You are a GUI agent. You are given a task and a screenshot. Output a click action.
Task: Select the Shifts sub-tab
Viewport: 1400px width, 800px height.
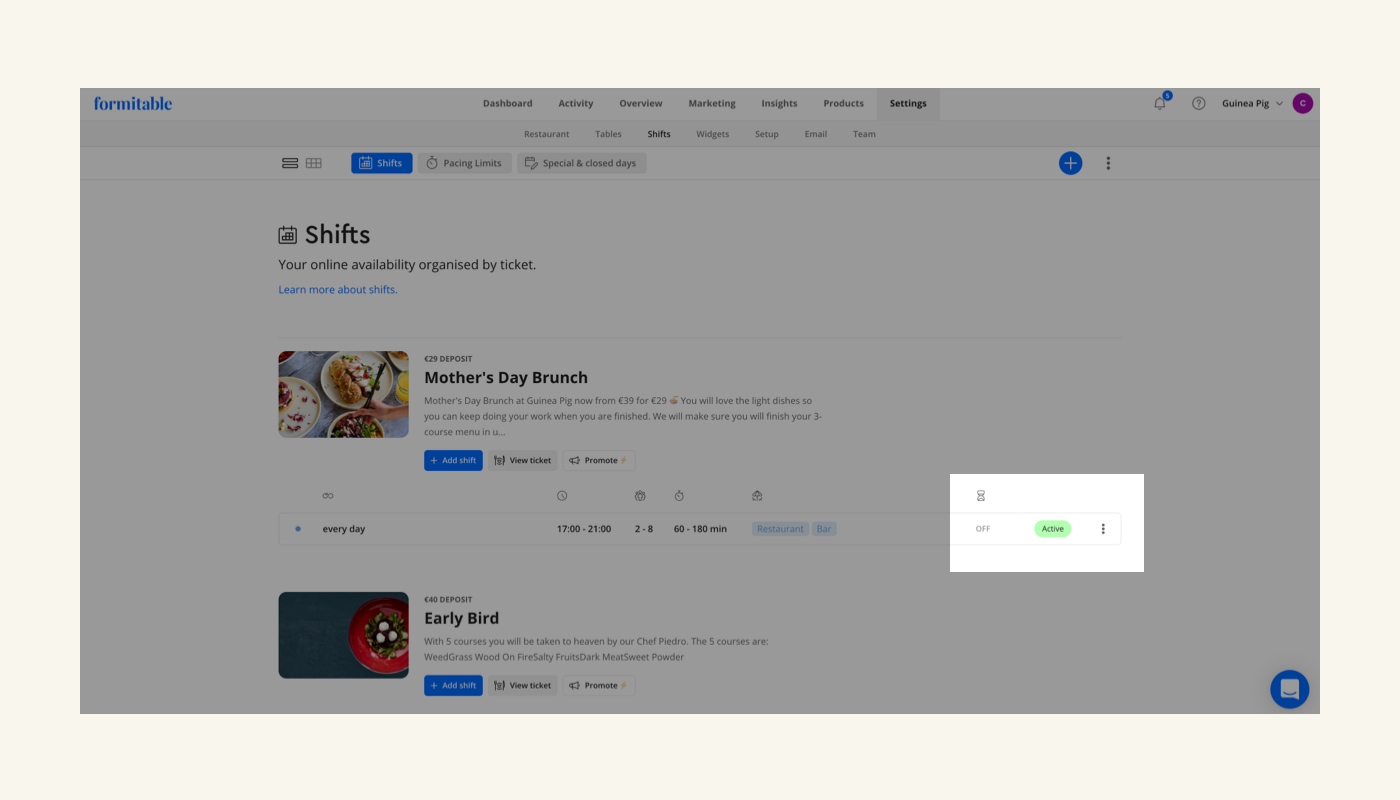(x=659, y=134)
